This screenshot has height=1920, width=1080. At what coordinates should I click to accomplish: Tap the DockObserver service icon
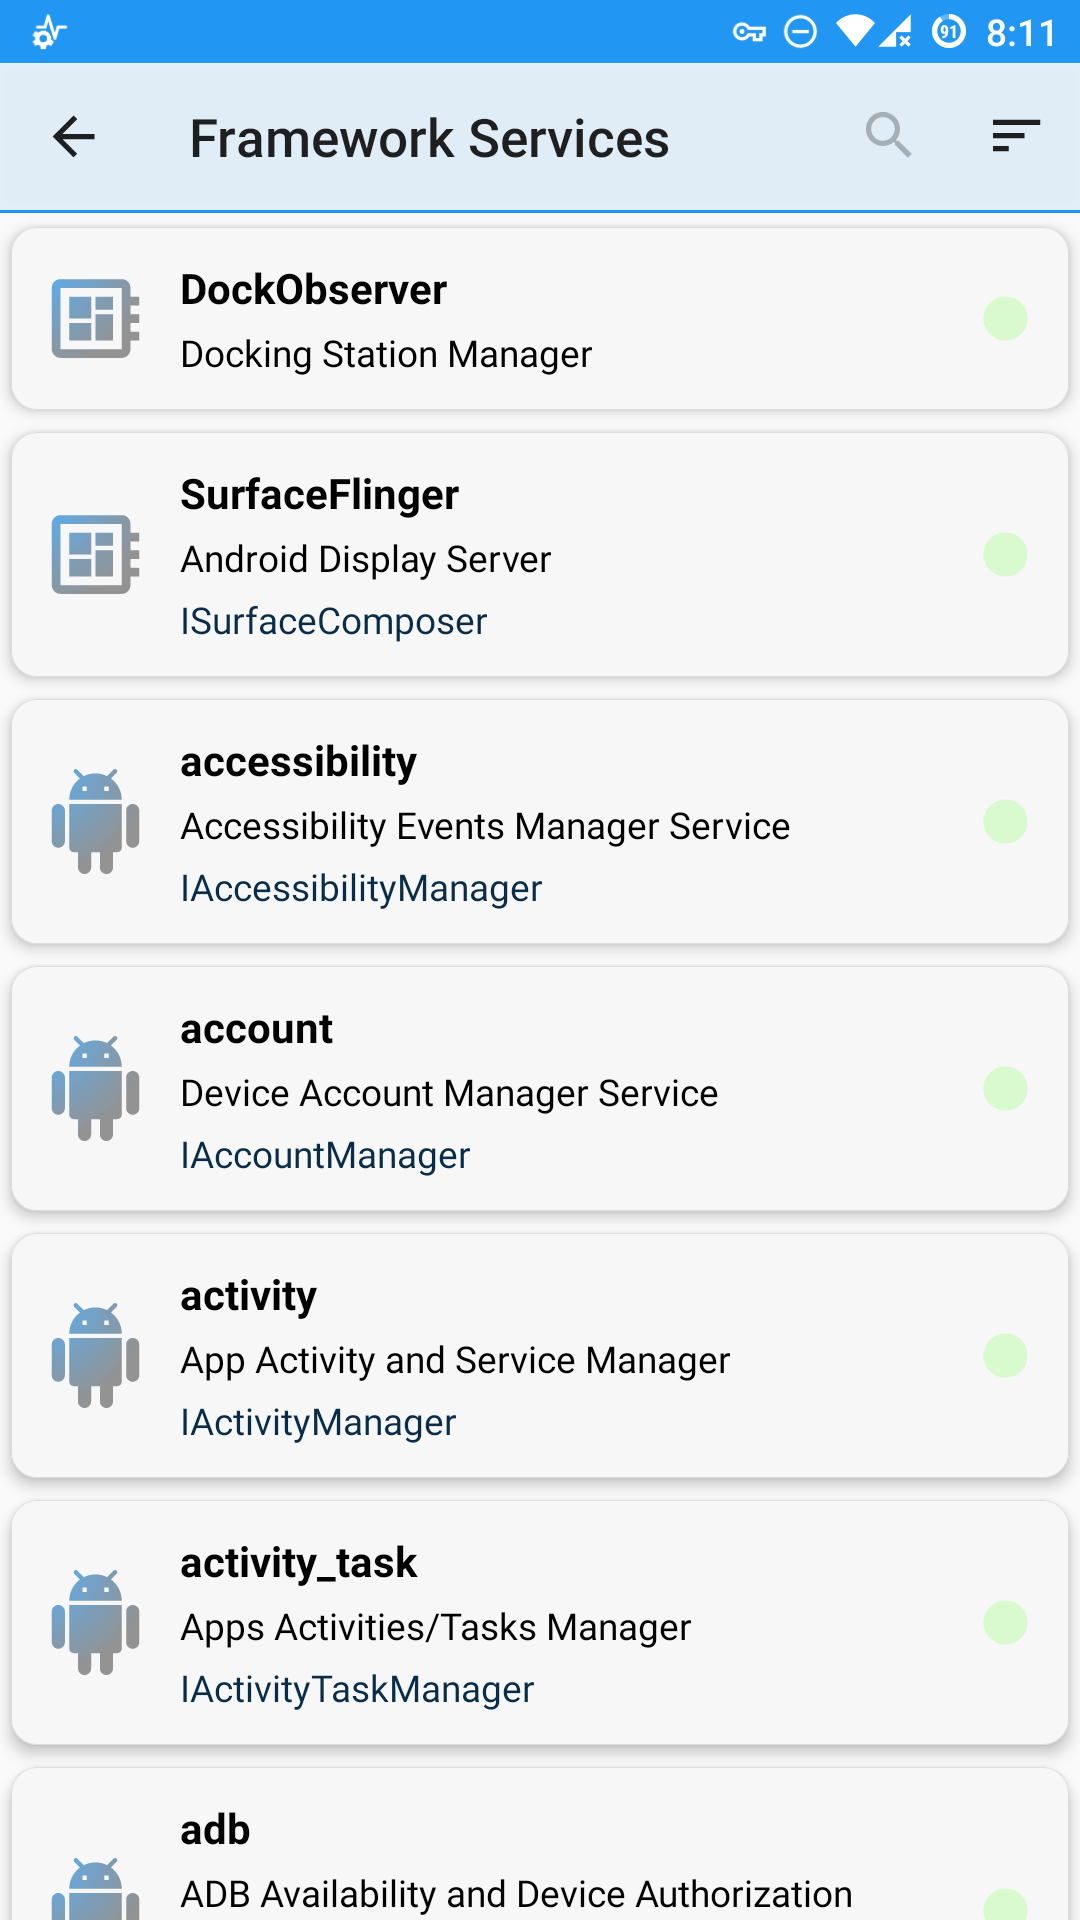click(95, 319)
